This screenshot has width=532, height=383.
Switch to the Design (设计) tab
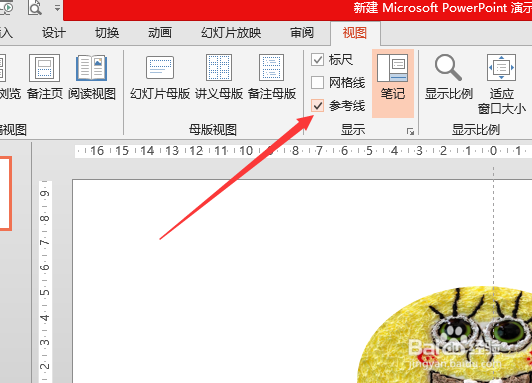coord(54,33)
